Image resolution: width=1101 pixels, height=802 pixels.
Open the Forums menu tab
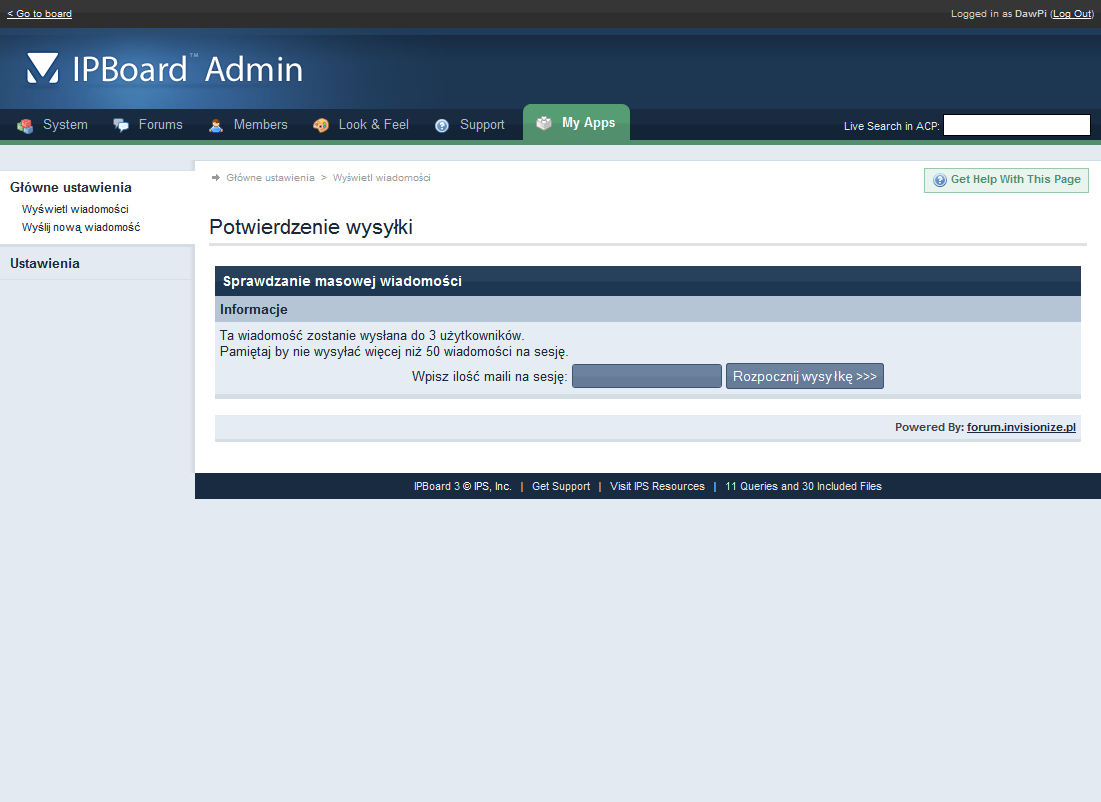pyautogui.click(x=148, y=125)
